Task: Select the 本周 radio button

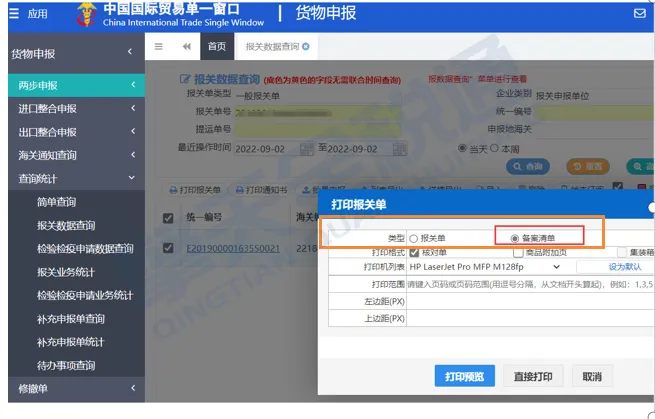Action: (494, 148)
